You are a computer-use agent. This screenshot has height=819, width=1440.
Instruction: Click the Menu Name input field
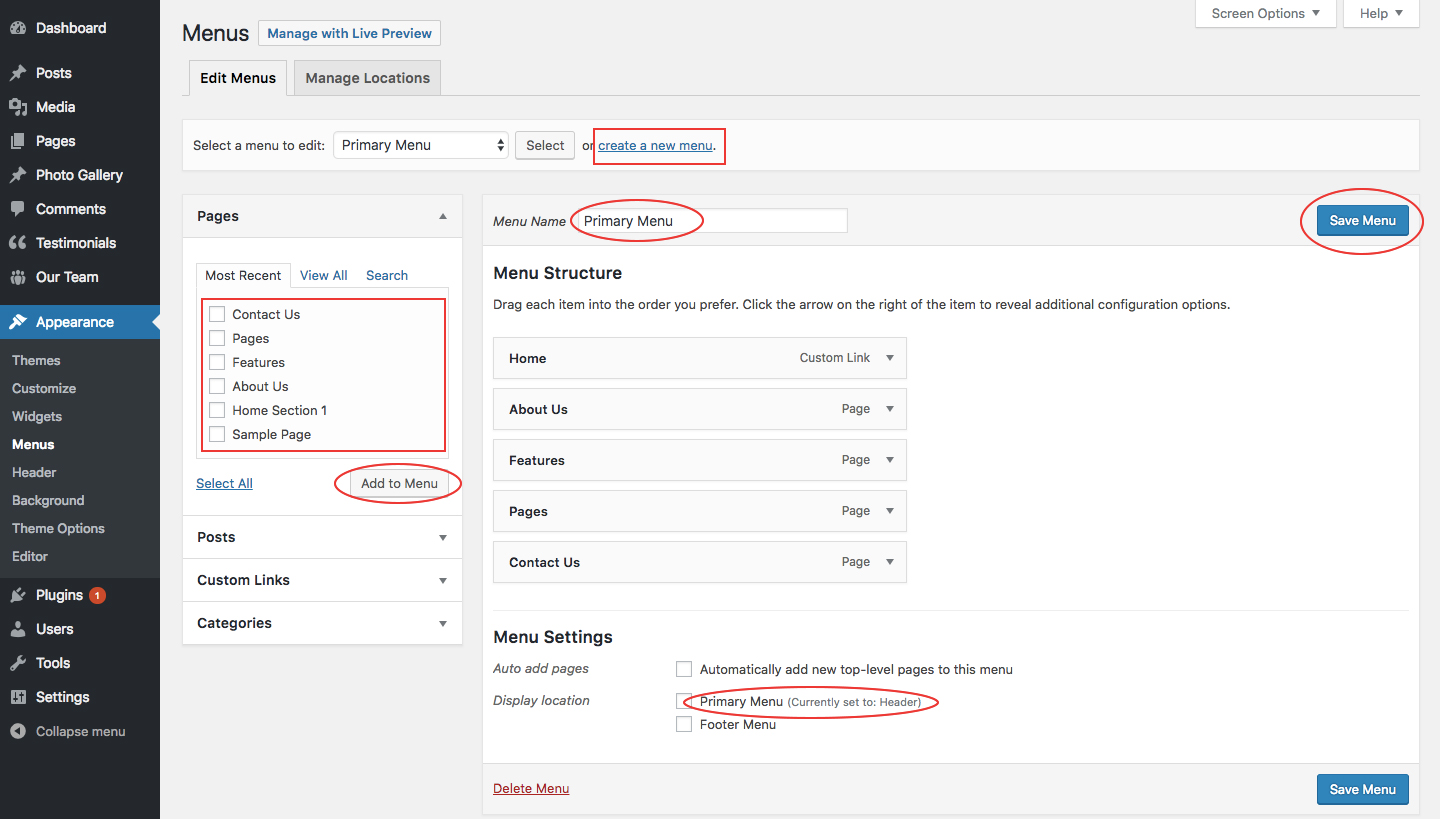pyautogui.click(x=710, y=221)
